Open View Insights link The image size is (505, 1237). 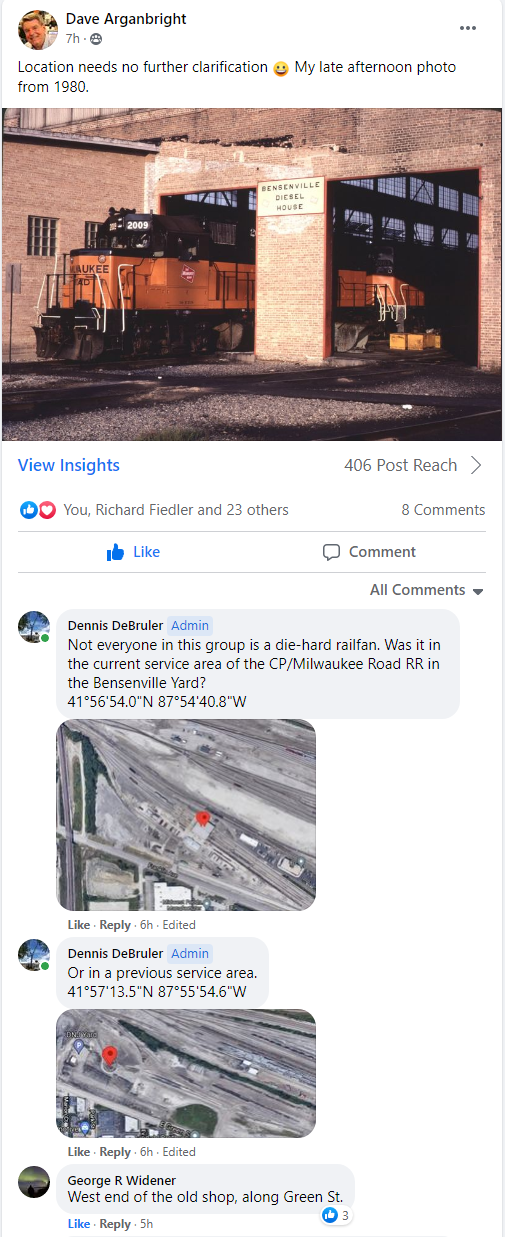pyautogui.click(x=69, y=465)
